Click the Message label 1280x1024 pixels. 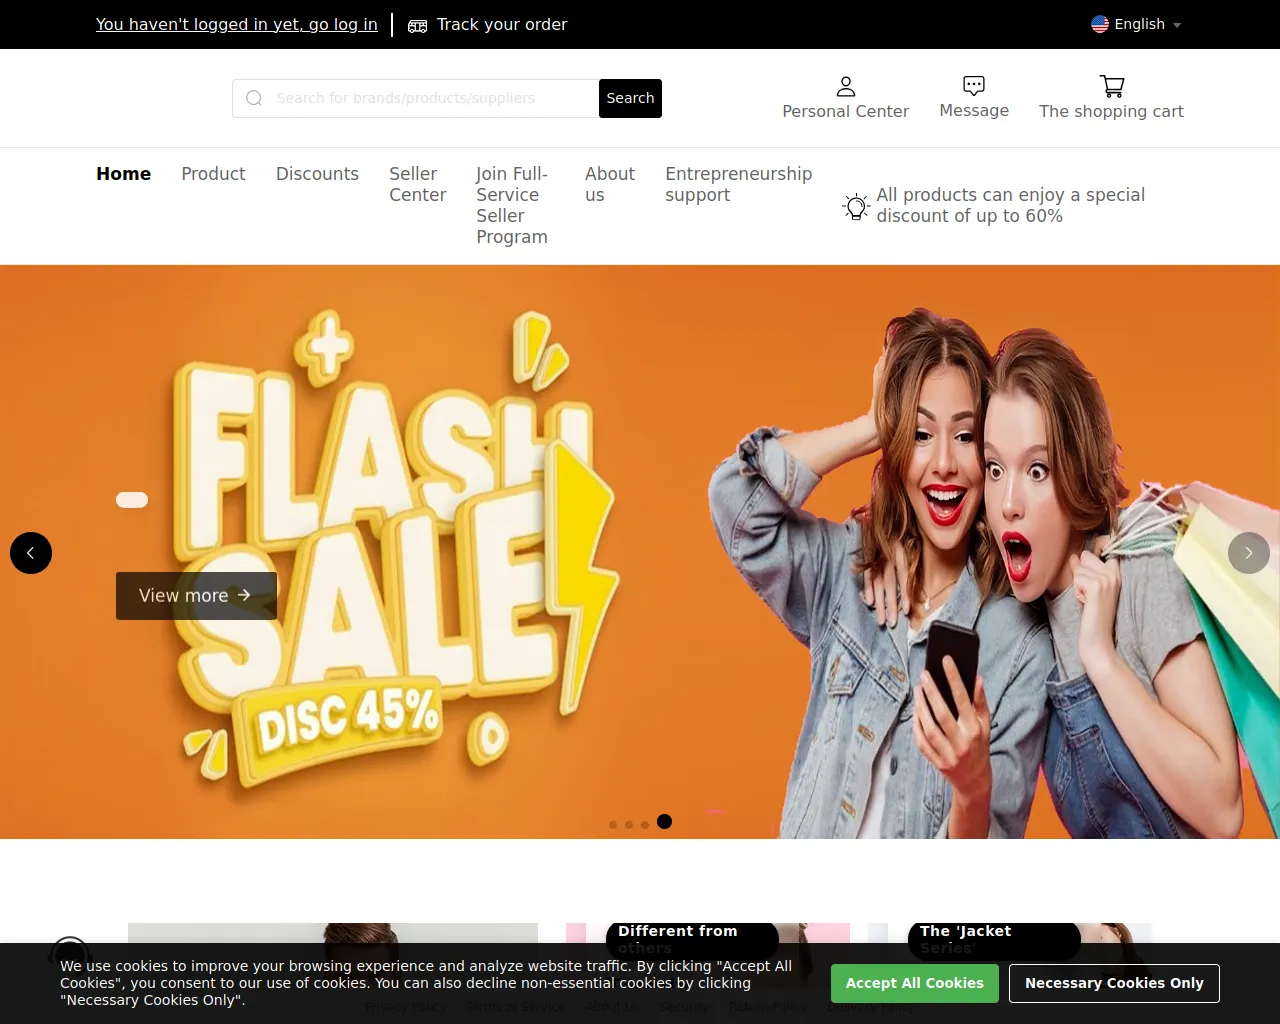click(x=974, y=110)
